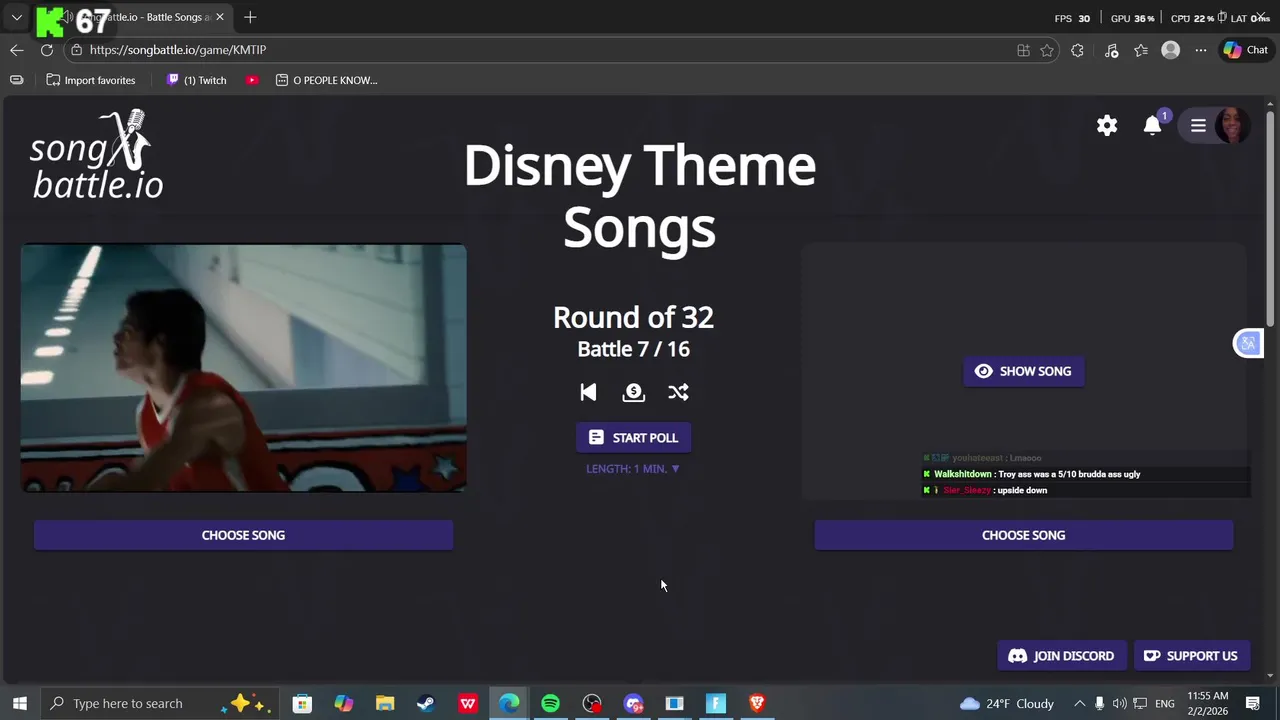Go to the songbattle.io logo home
This screenshot has height=720, width=1280.
coord(97,155)
